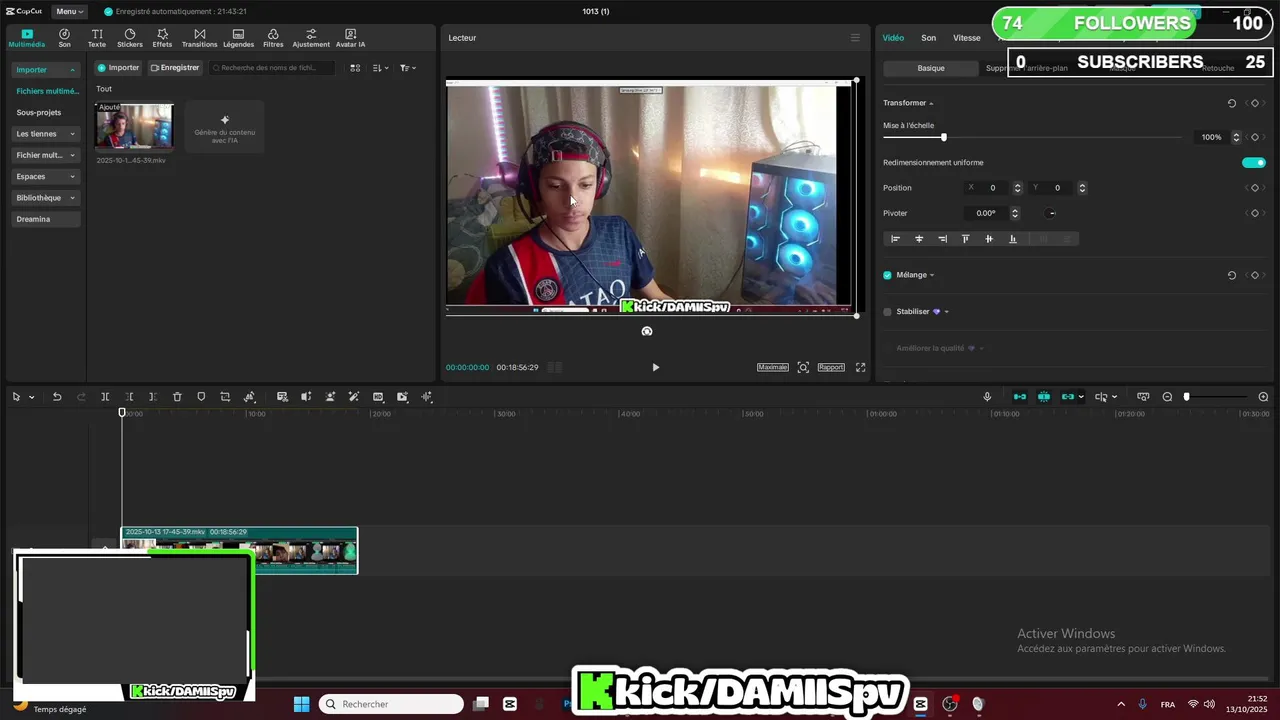Viewport: 1280px width, 720px height.
Task: Click the Maximale quality button
Action: [x=772, y=367]
